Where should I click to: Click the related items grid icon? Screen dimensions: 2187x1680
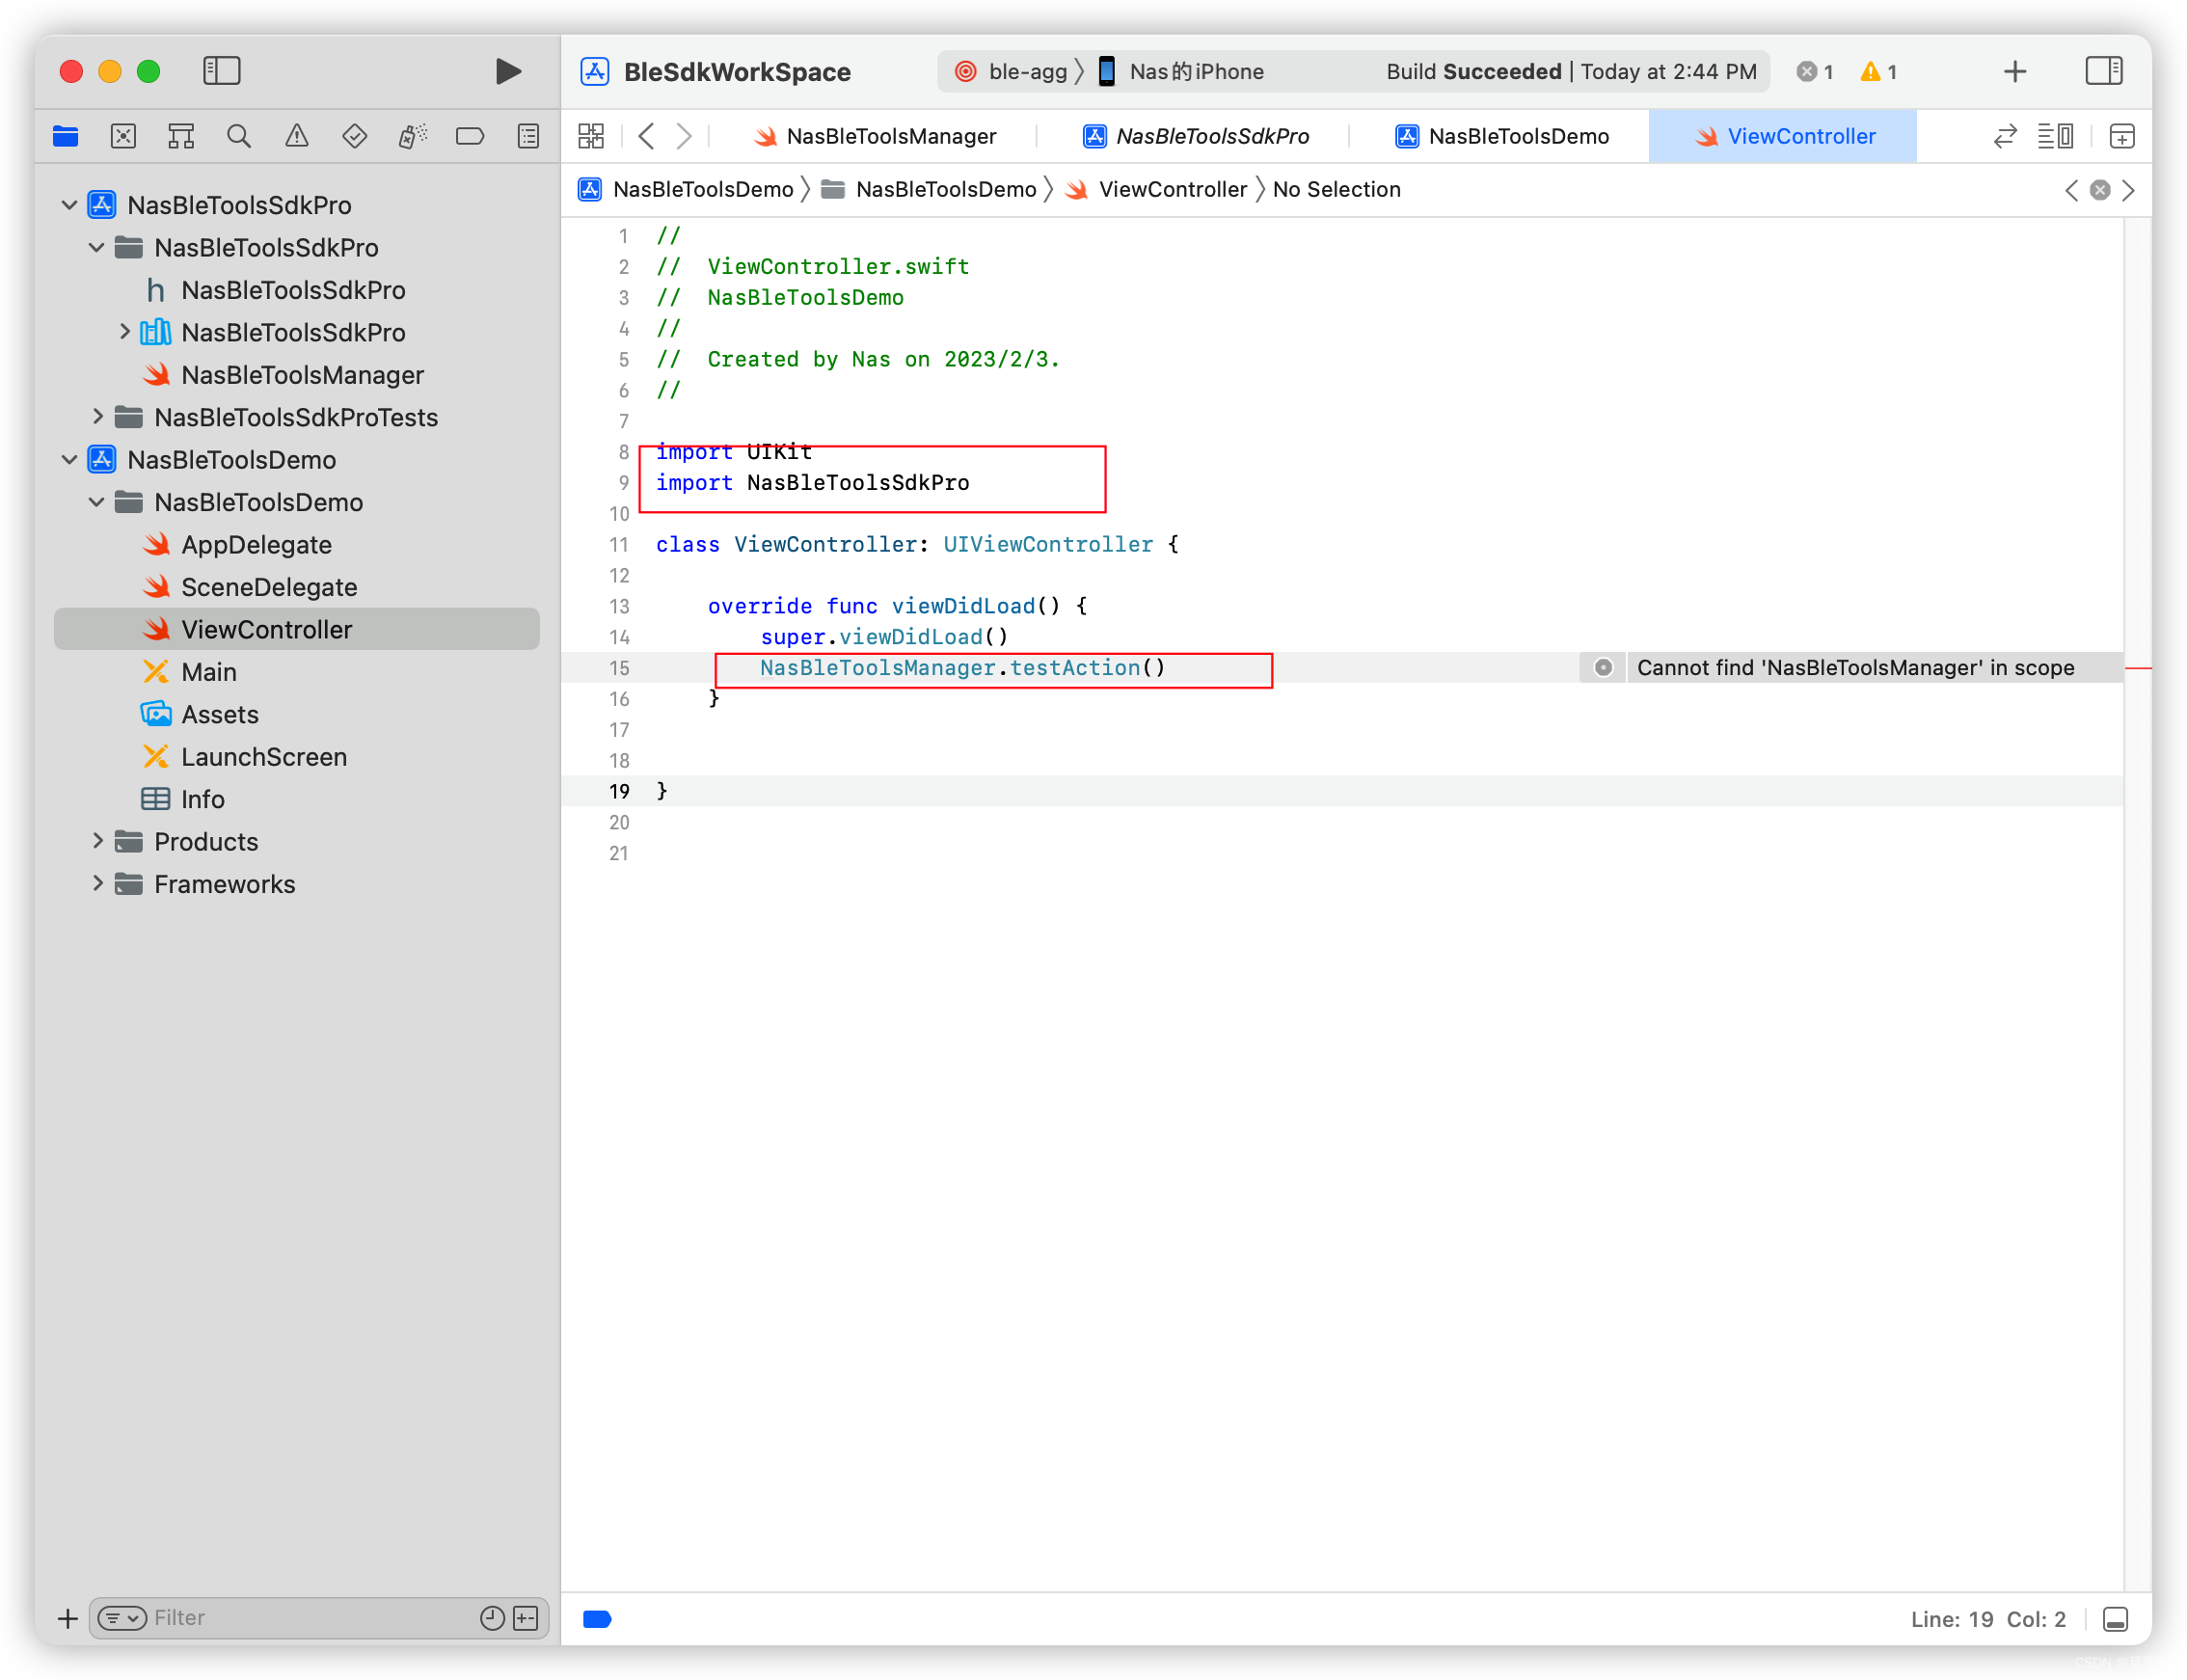pos(591,136)
